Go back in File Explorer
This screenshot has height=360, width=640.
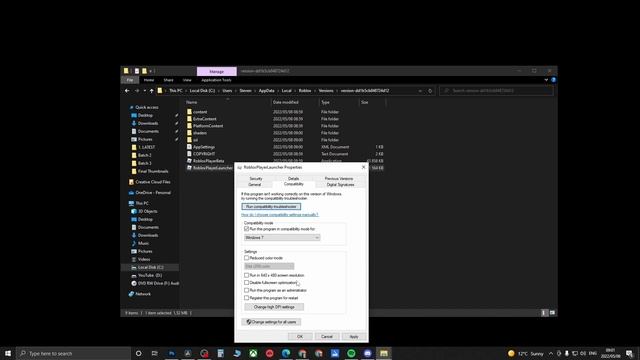coord(127,91)
